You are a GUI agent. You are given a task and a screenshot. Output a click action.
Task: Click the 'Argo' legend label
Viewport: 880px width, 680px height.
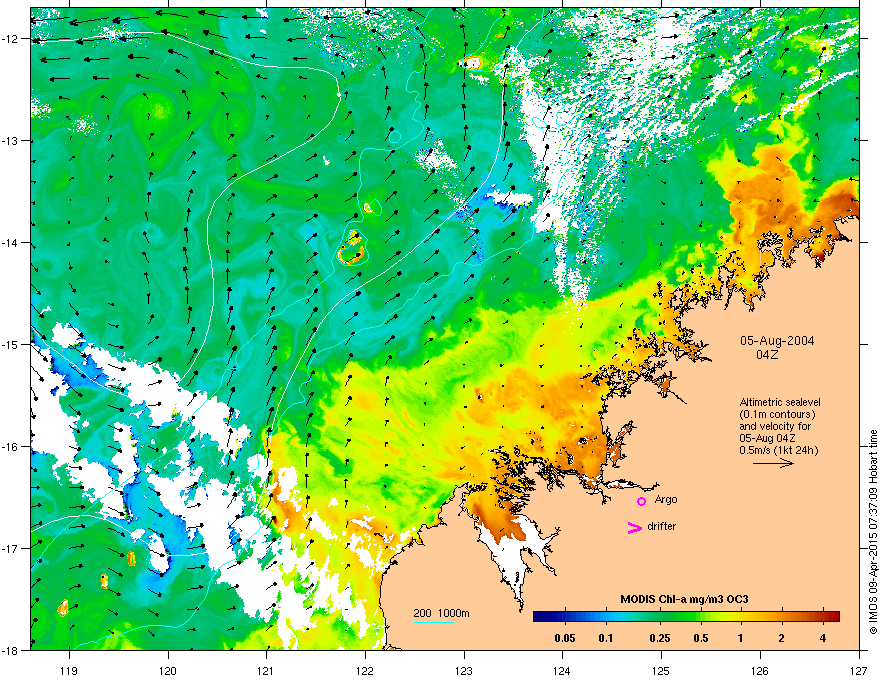point(666,499)
